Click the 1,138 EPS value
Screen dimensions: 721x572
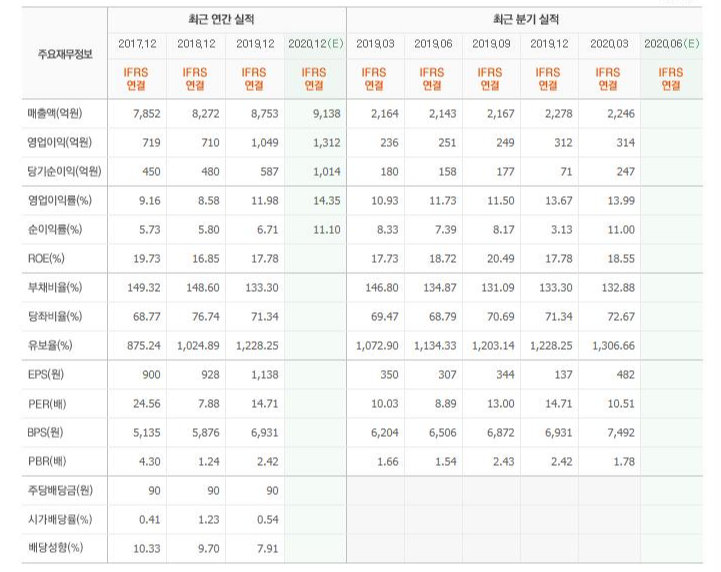(x=264, y=374)
